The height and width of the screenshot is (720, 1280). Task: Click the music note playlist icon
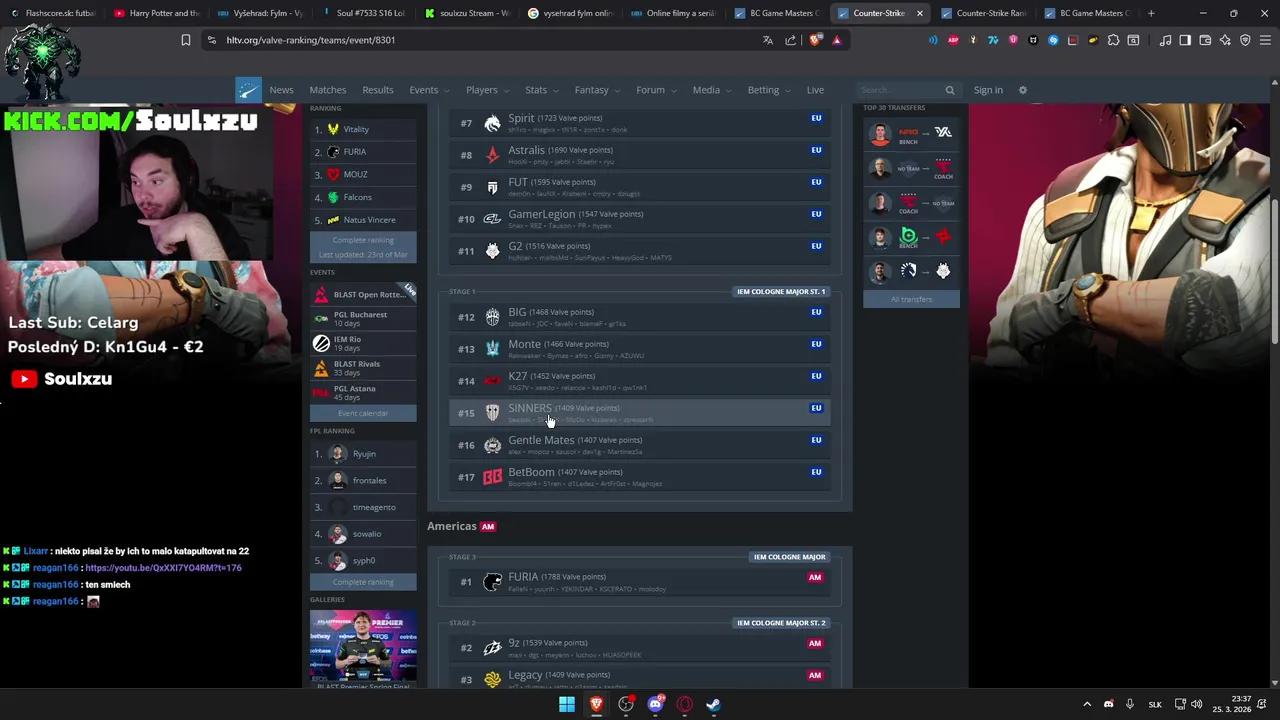click(x=1165, y=40)
